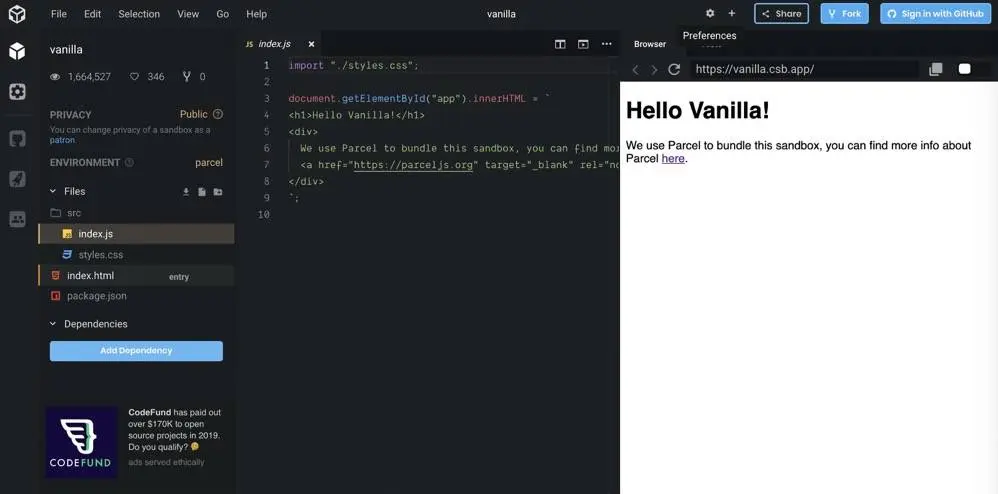Open the Live collaboration sidebar icon
This screenshot has width=998, height=494.
[x=17, y=219]
